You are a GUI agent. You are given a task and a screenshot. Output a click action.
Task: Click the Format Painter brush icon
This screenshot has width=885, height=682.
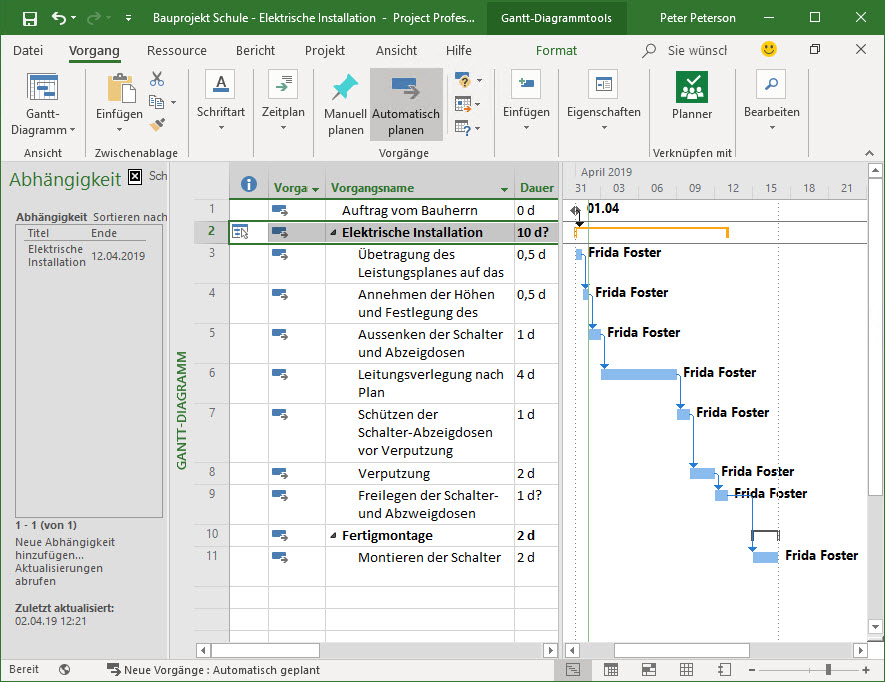pyautogui.click(x=157, y=124)
